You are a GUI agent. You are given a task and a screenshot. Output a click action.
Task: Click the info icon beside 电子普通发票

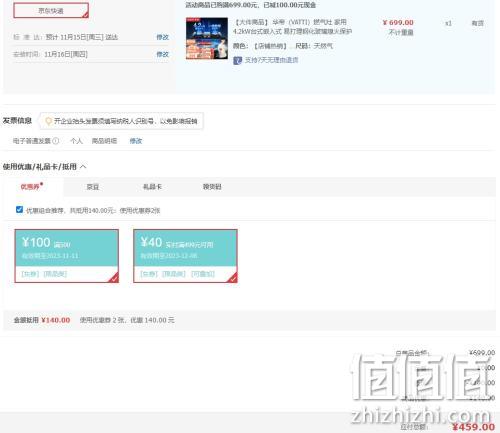click(x=56, y=141)
